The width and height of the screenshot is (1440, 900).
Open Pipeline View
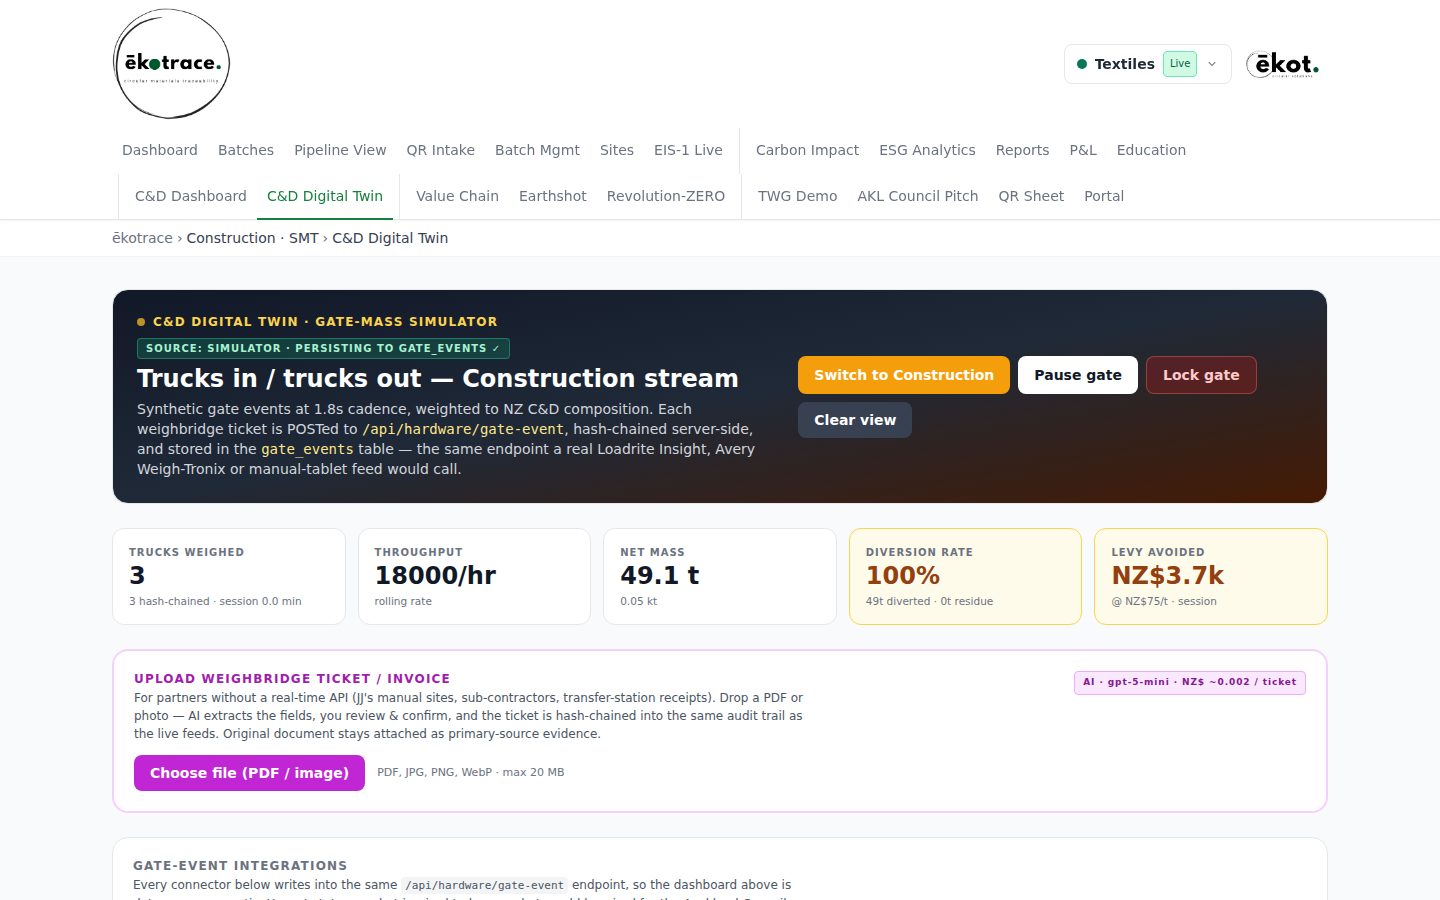(x=340, y=150)
